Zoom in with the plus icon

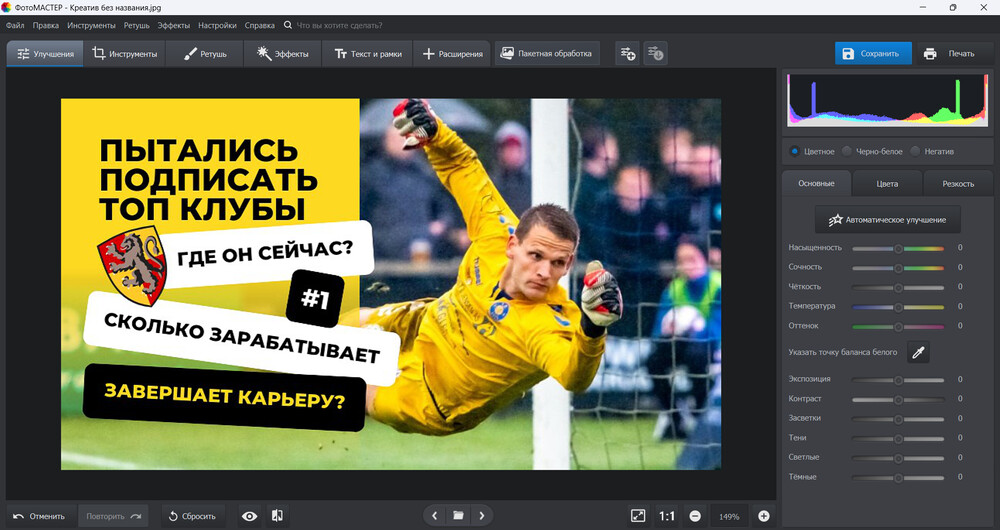pyautogui.click(x=764, y=516)
